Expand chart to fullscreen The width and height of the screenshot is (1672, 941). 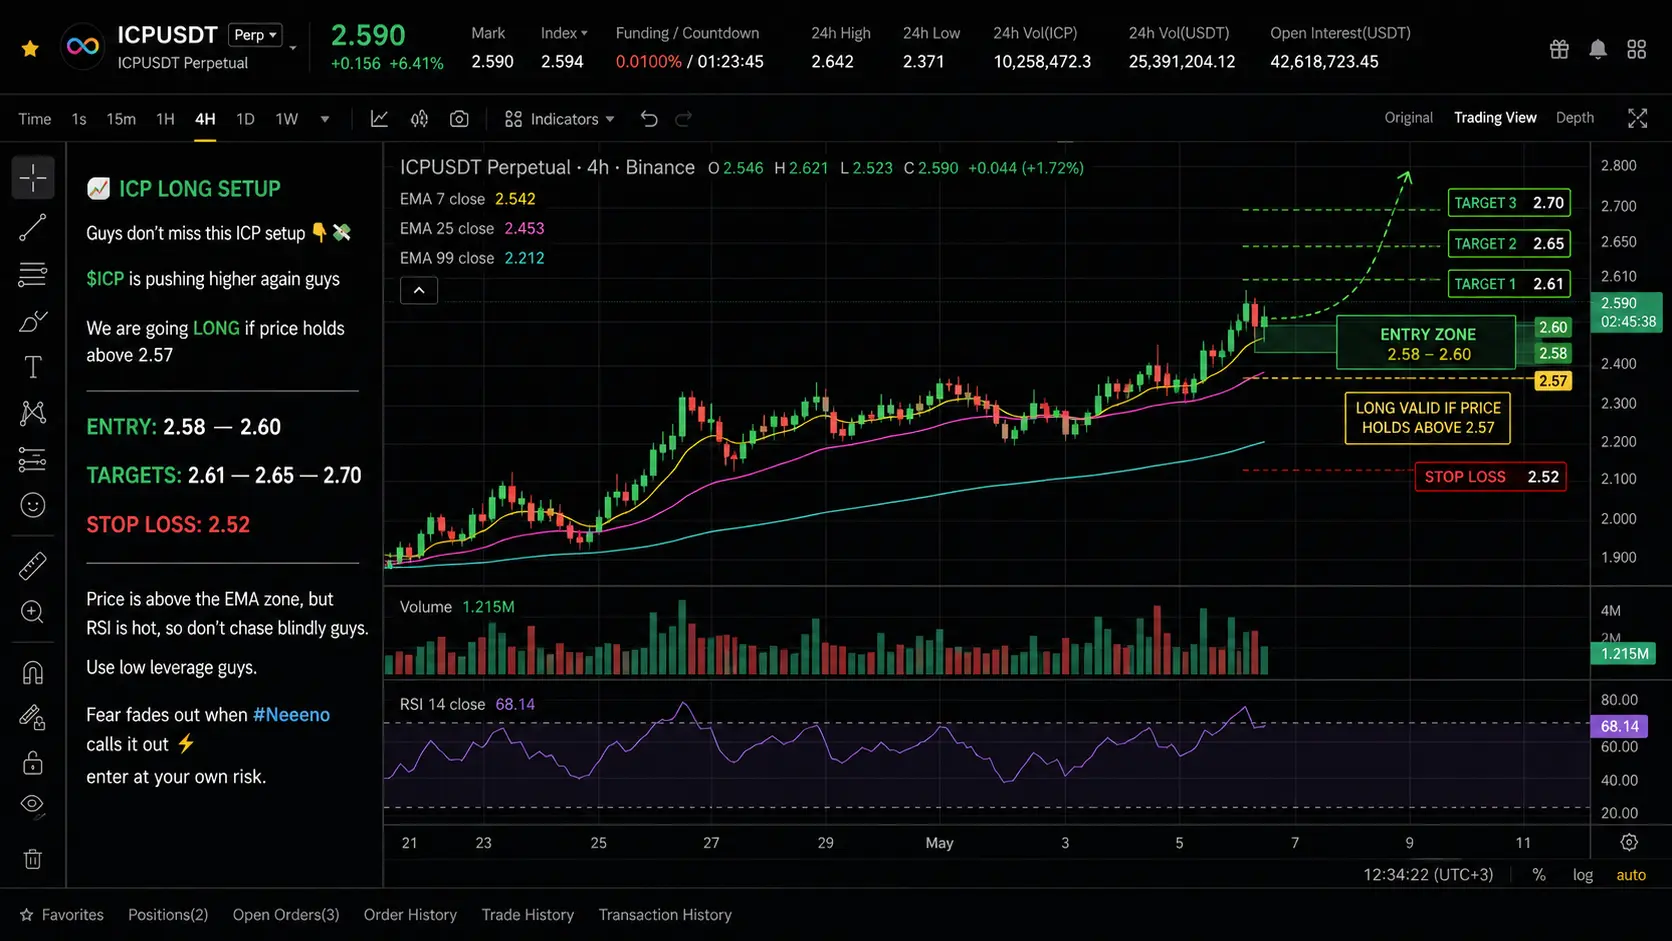1637,119
